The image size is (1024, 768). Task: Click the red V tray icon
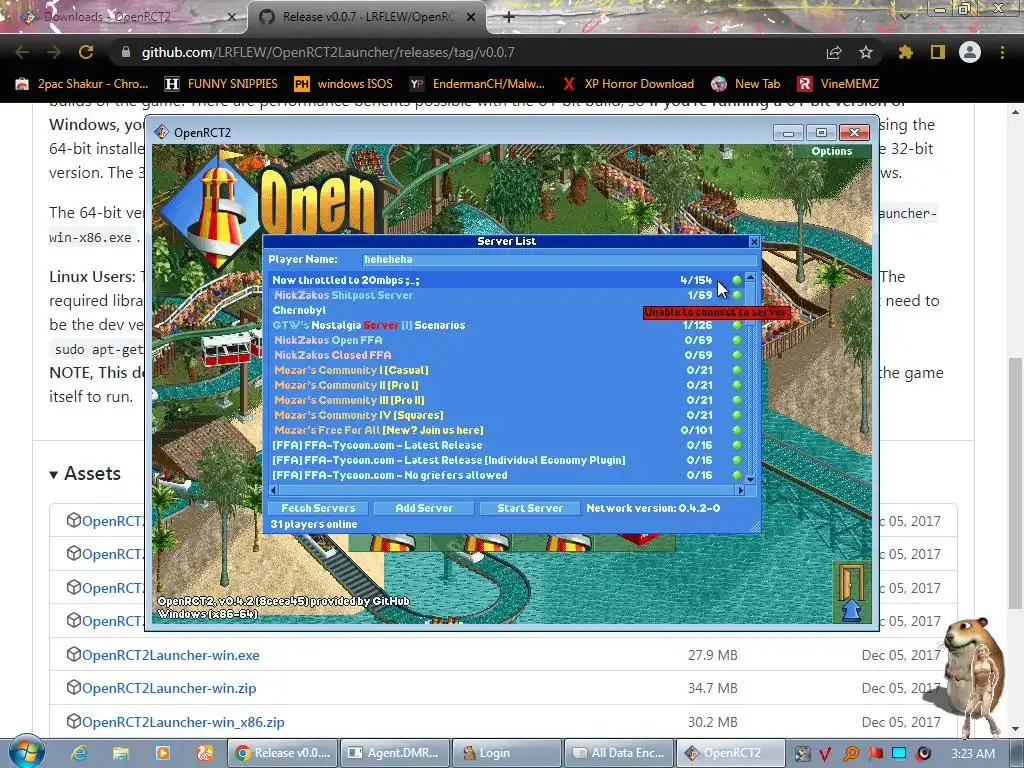(x=825, y=754)
